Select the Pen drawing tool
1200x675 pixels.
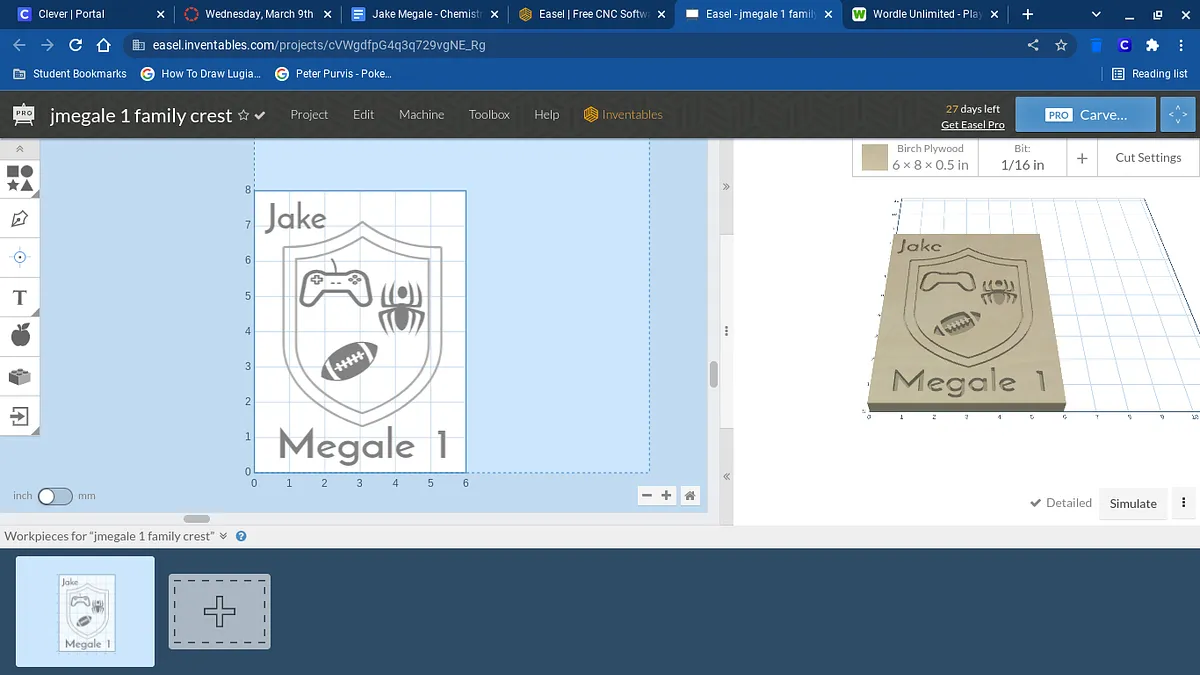pyautogui.click(x=20, y=218)
